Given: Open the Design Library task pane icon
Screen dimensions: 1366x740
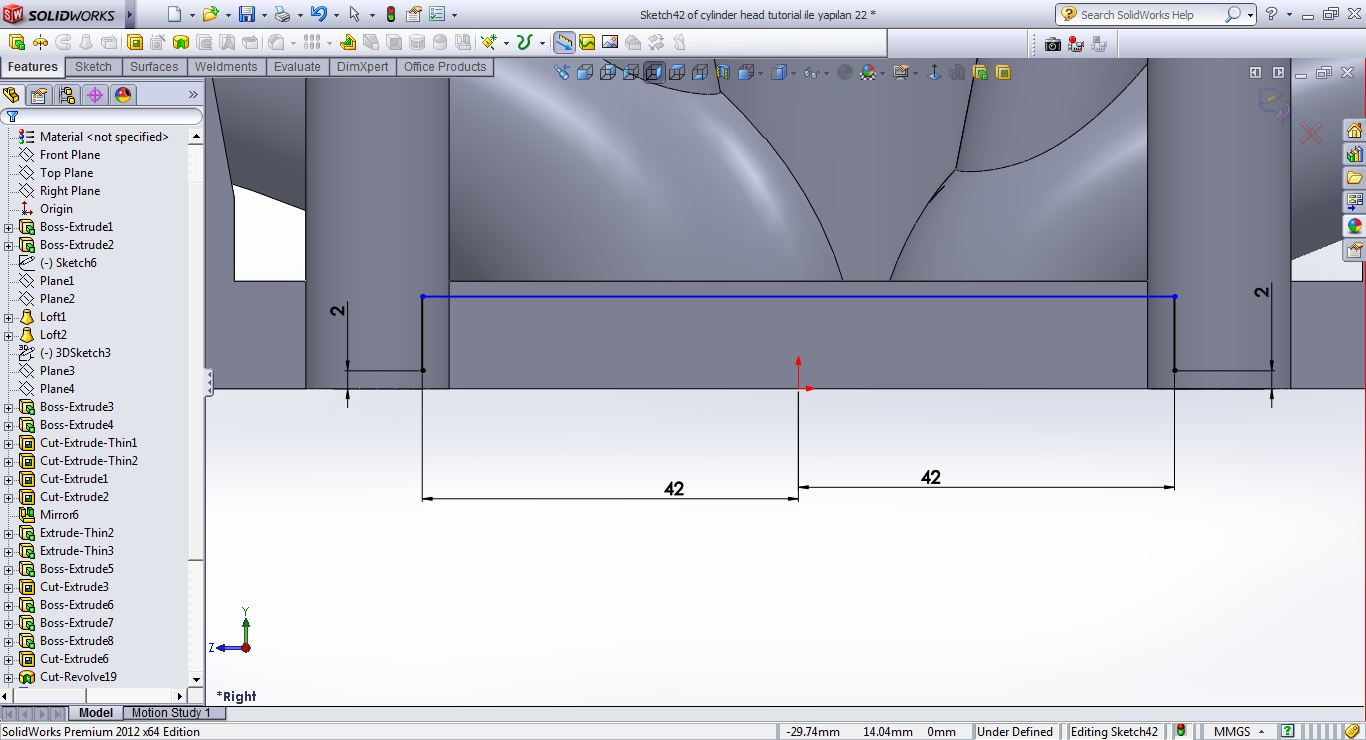Looking at the screenshot, I should [1354, 155].
